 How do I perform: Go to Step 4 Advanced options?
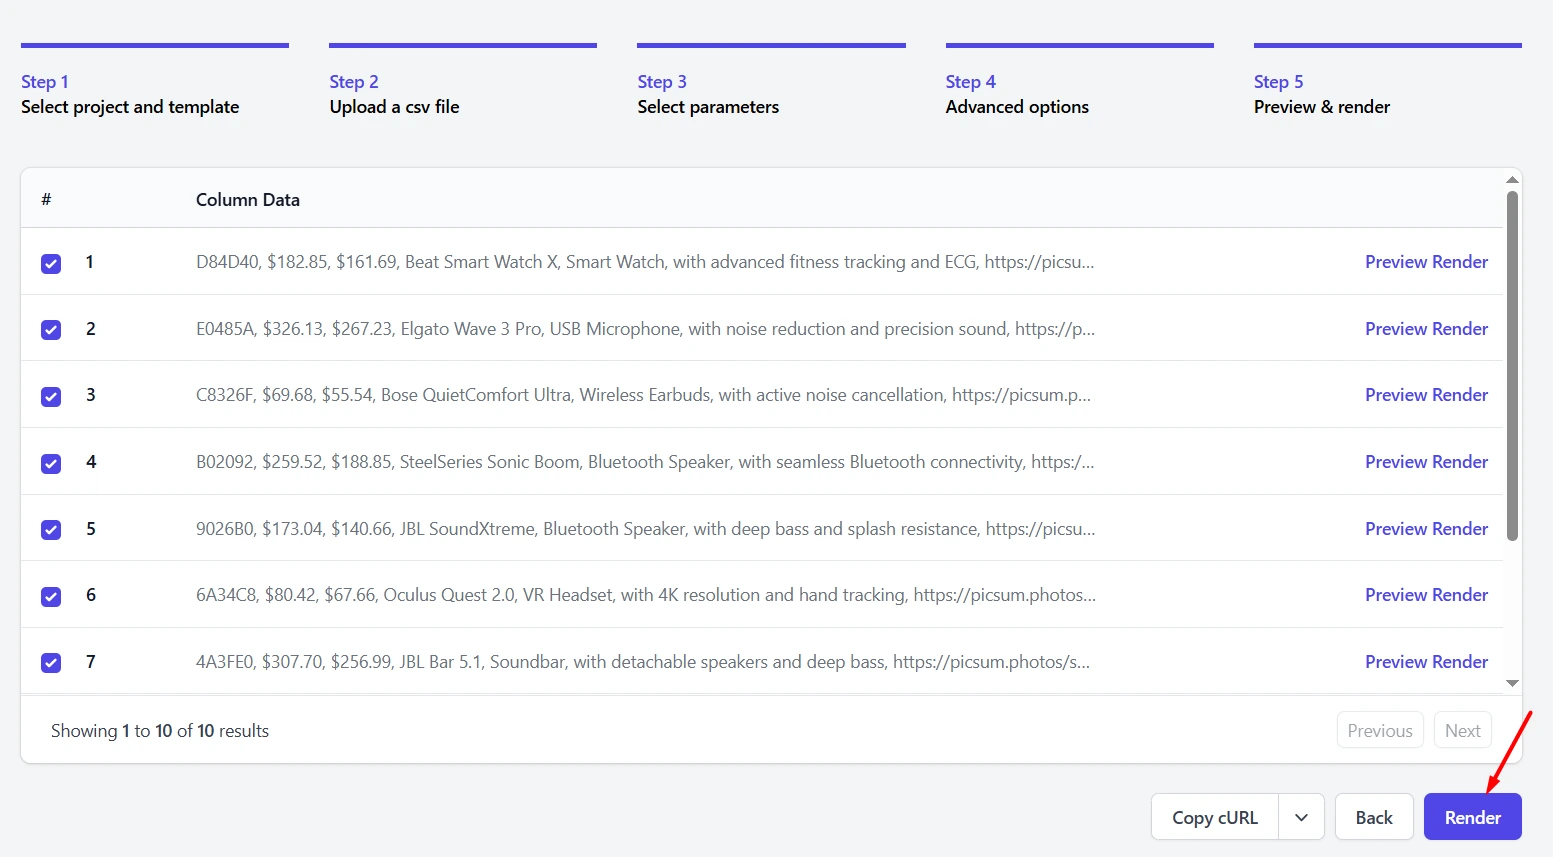point(1080,82)
